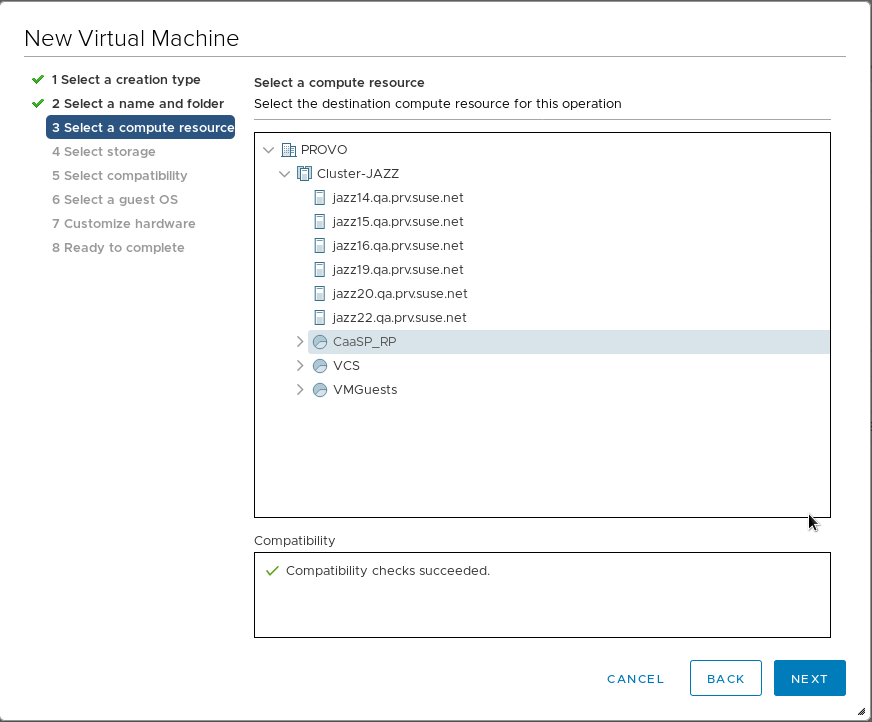Go to step 1 Select a creation type
This screenshot has height=722, width=872.
click(x=126, y=80)
